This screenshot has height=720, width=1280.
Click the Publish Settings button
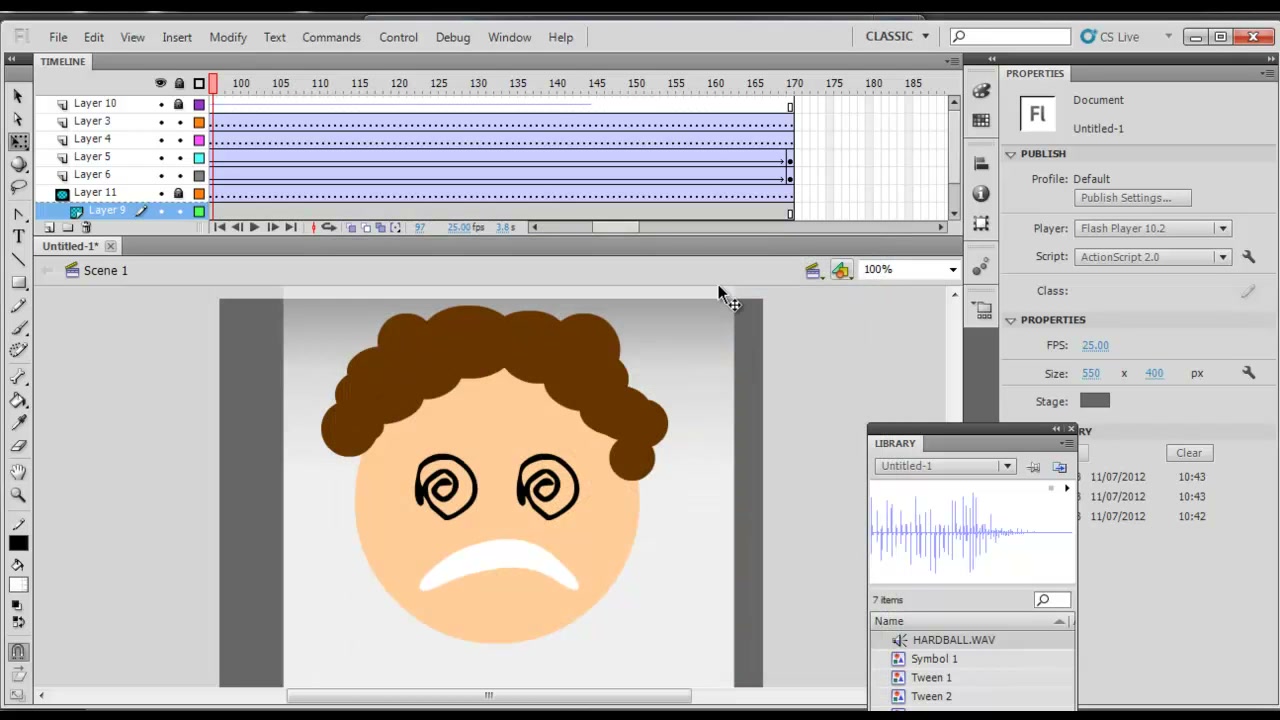coord(1132,198)
